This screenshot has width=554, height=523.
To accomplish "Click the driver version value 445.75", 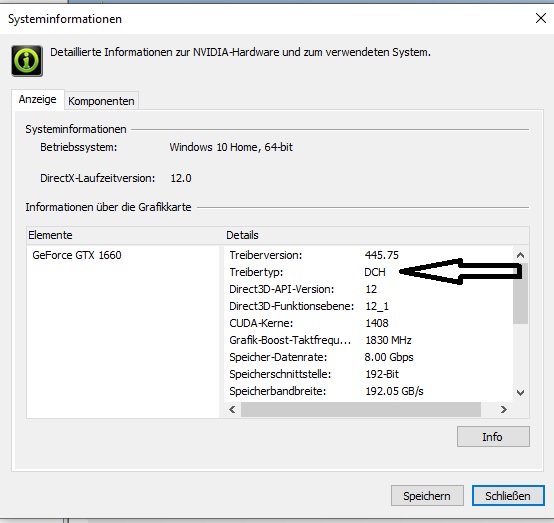I will pos(382,255).
